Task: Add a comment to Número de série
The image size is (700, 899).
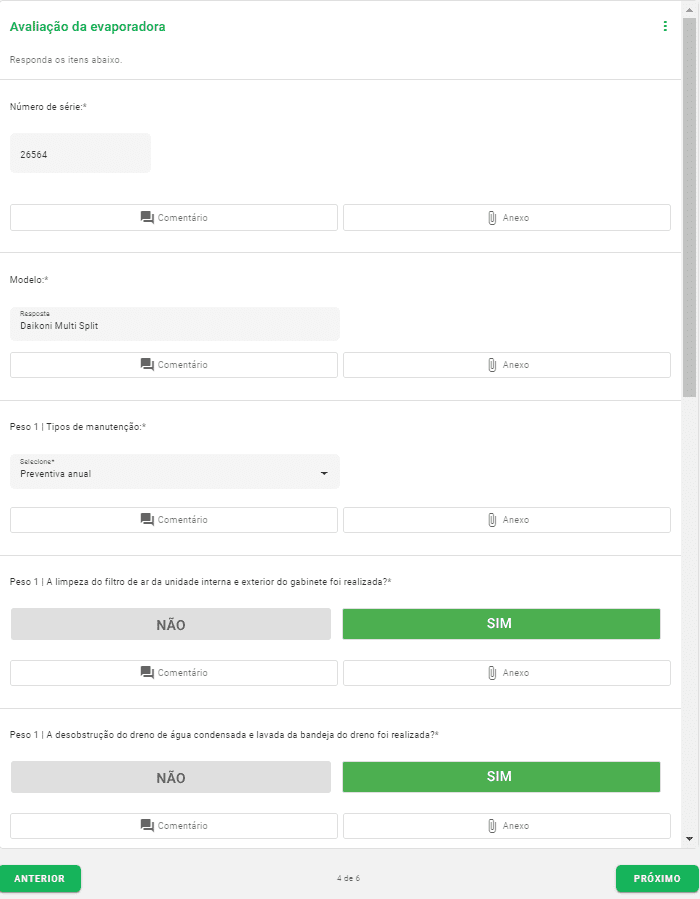Action: pyautogui.click(x=174, y=217)
